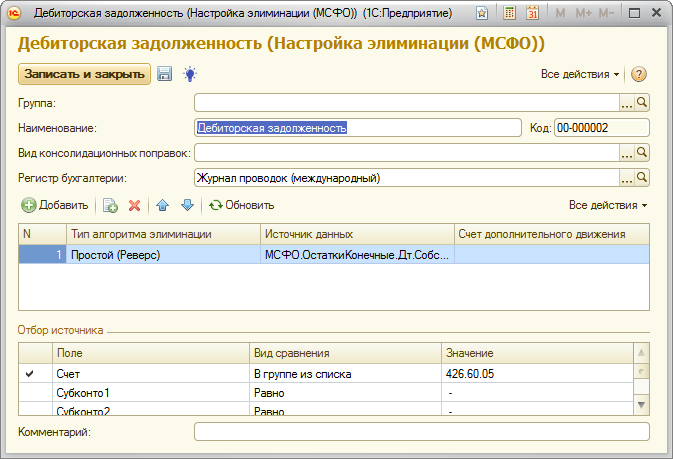Image resolution: width=673 pixels, height=459 pixels.
Task: Move row up with blue arrow
Action: tap(163, 205)
